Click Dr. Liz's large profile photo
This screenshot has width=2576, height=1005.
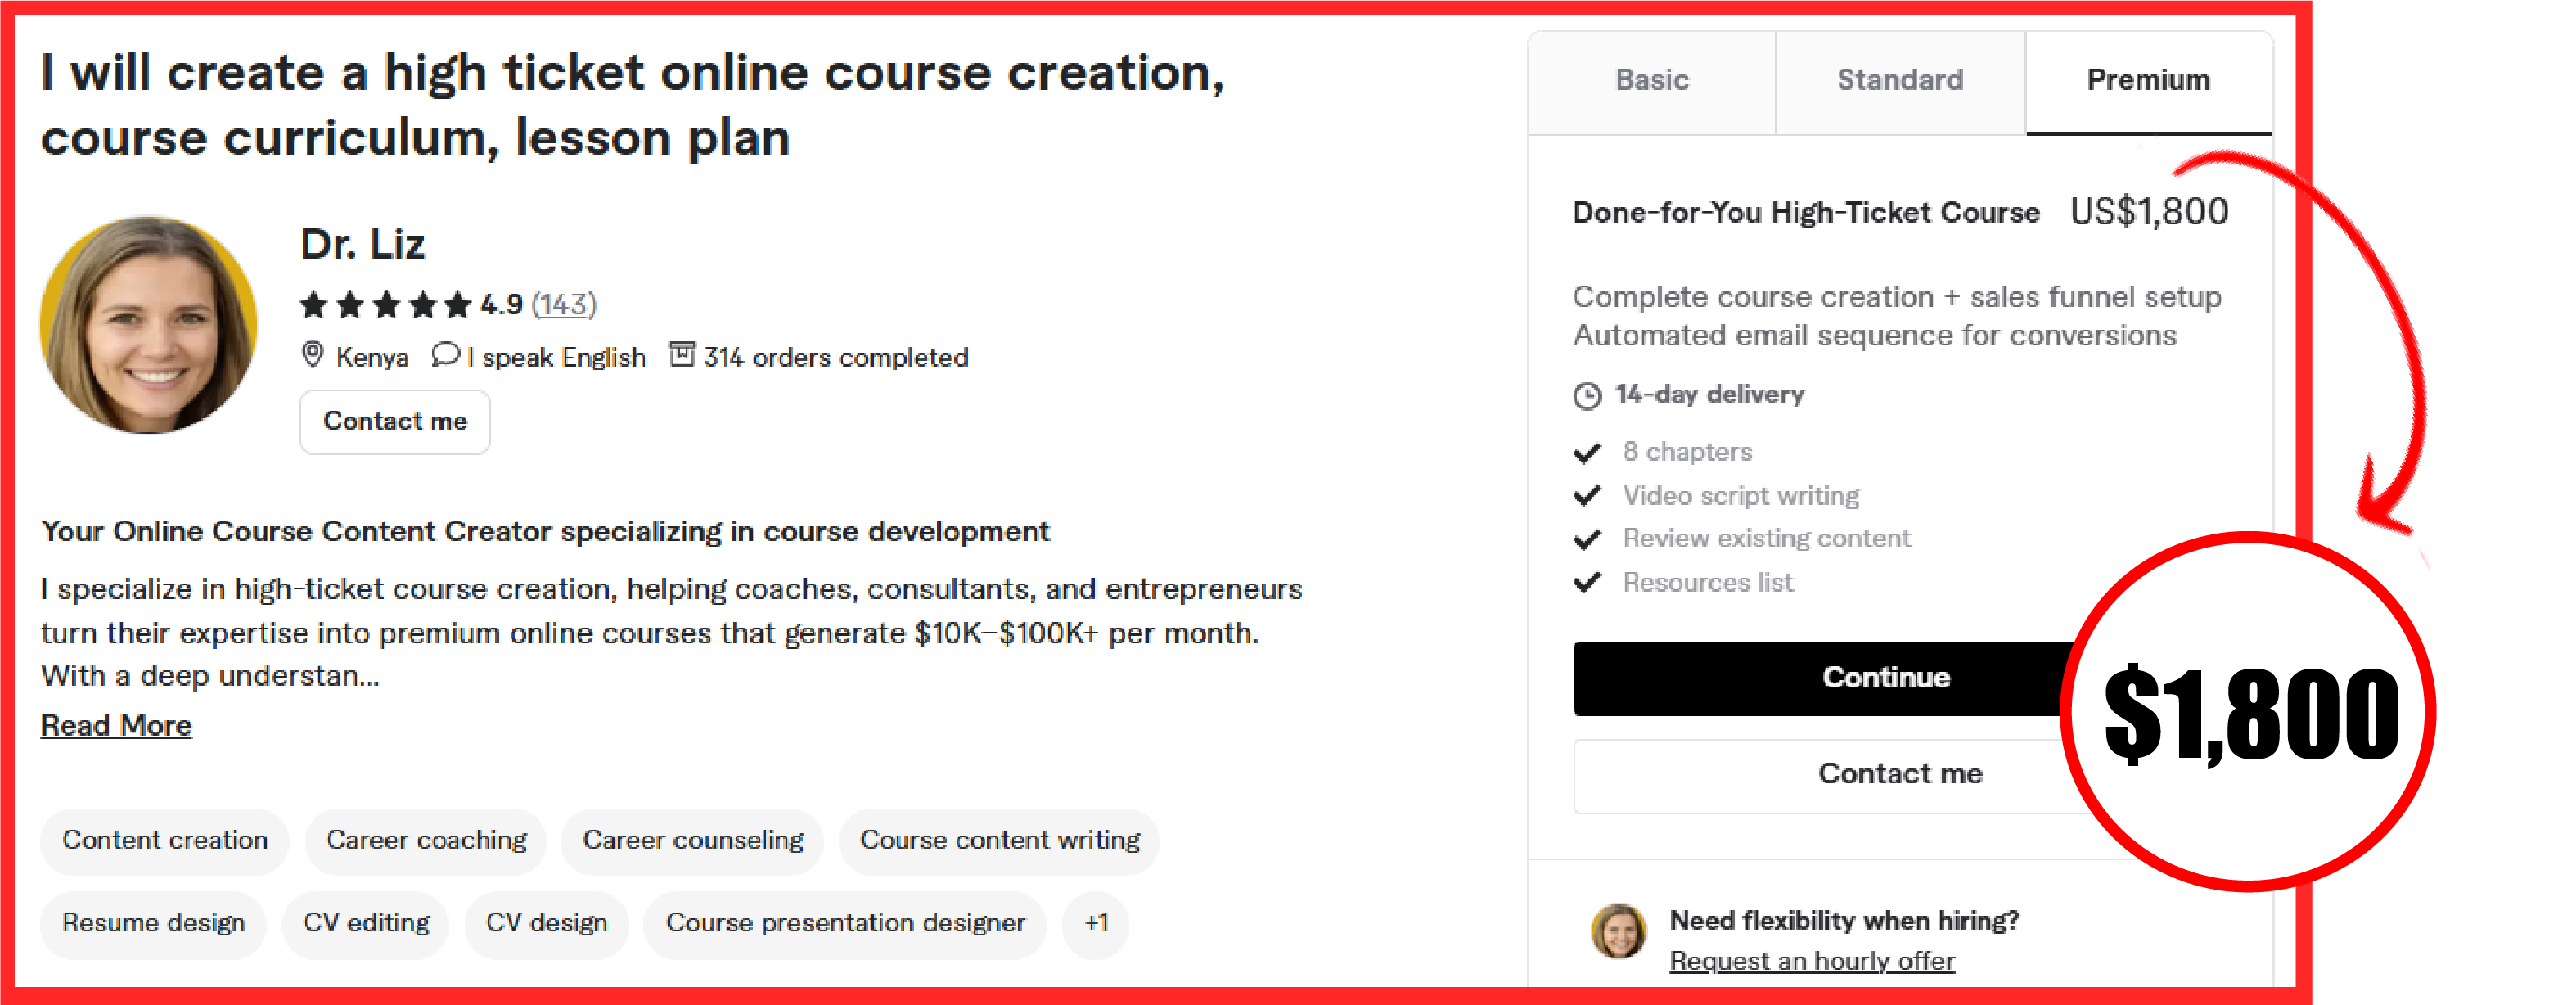149,325
